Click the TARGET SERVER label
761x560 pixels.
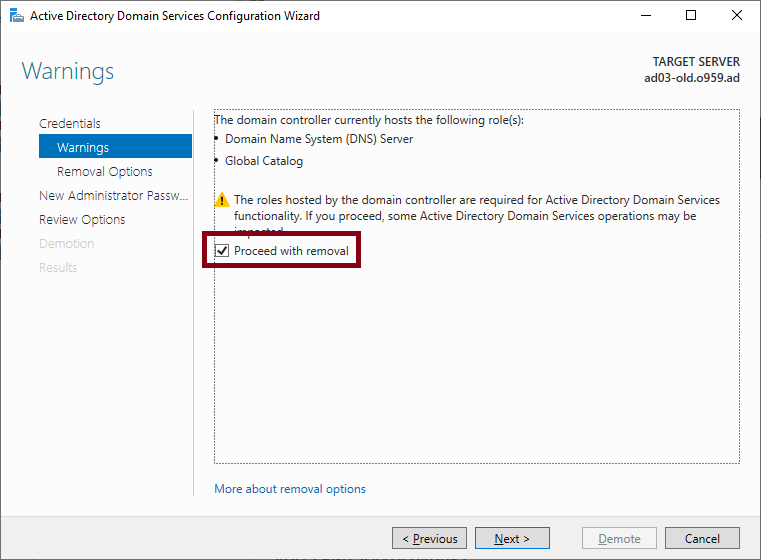click(x=696, y=62)
